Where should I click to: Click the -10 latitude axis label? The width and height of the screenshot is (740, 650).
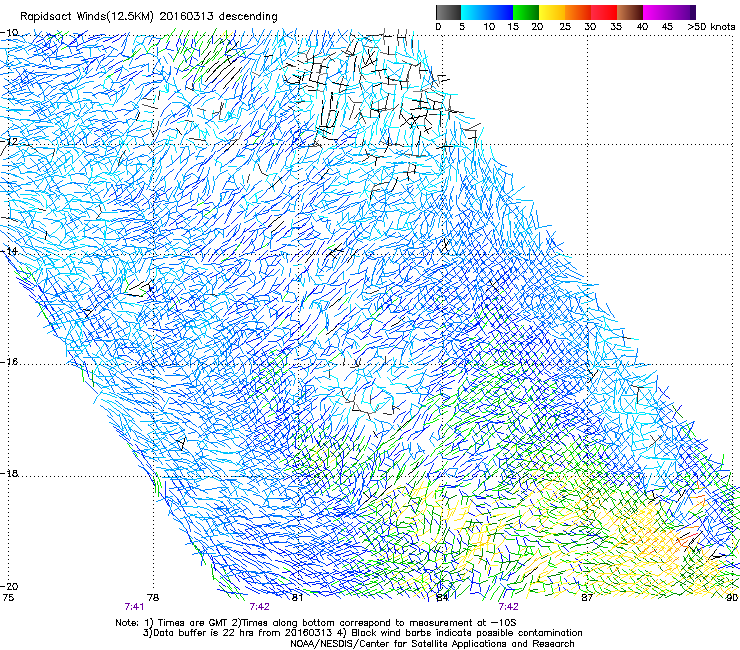pyautogui.click(x=9, y=33)
